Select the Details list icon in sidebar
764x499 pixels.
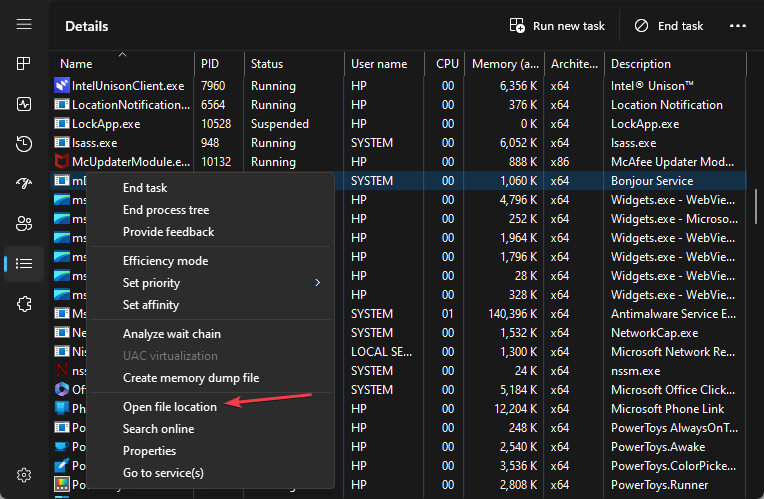click(24, 264)
